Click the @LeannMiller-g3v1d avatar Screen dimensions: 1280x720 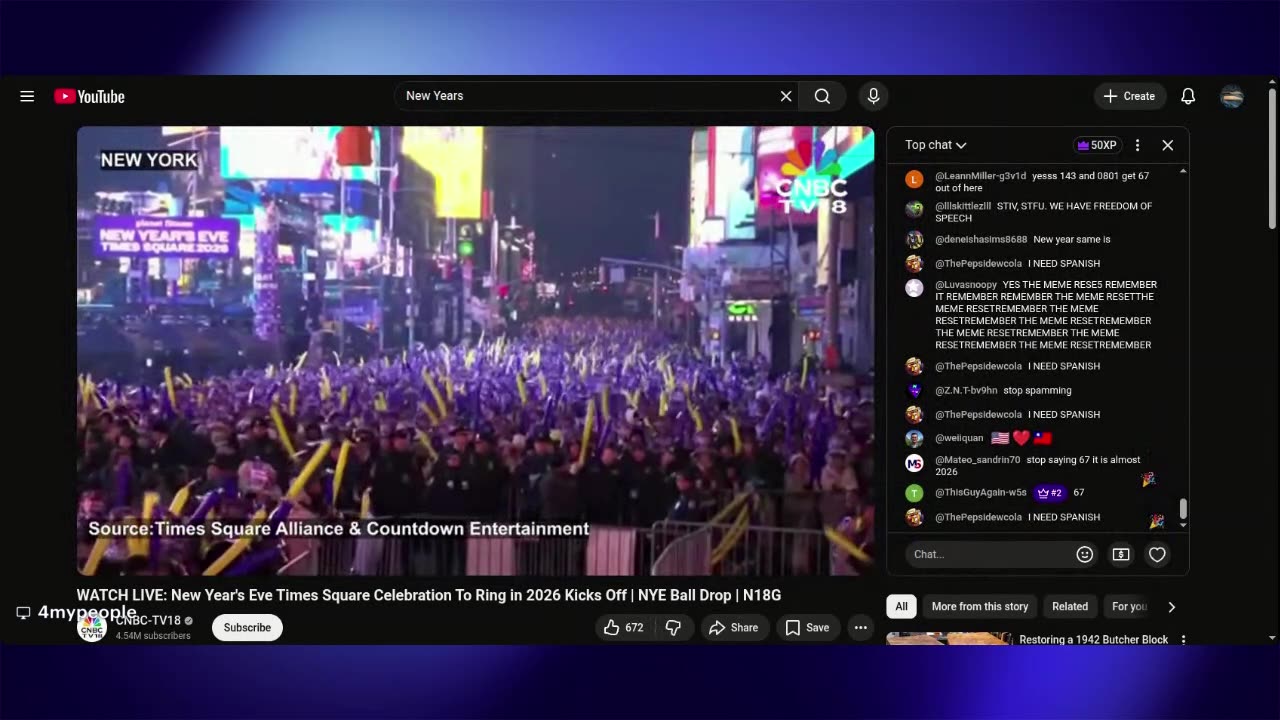point(914,179)
